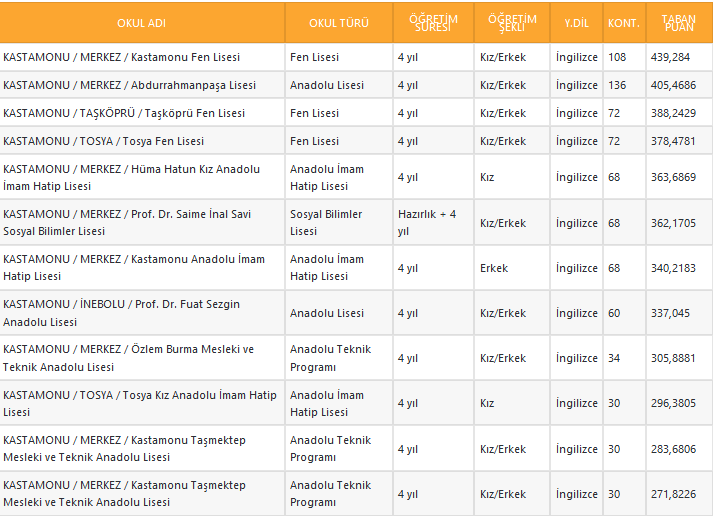Select Hüma Hatun Kız Anadolu İmam Hatip Lisesi
The image size is (713, 518).
pyautogui.click(x=131, y=177)
